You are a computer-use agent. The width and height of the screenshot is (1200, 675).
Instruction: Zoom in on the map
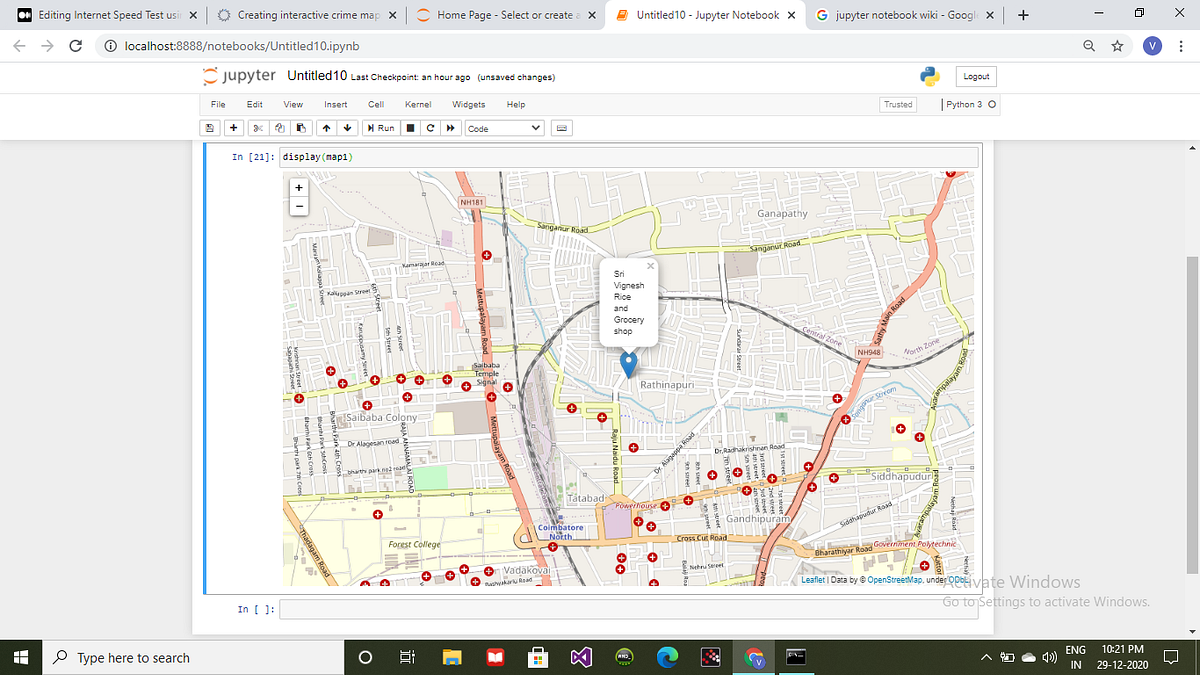[x=298, y=187]
